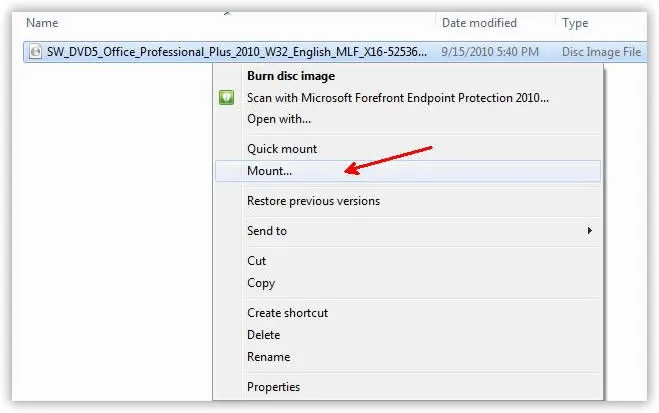The image size is (659, 413).
Task: Sort by the Date modified column header
Action: (x=480, y=22)
